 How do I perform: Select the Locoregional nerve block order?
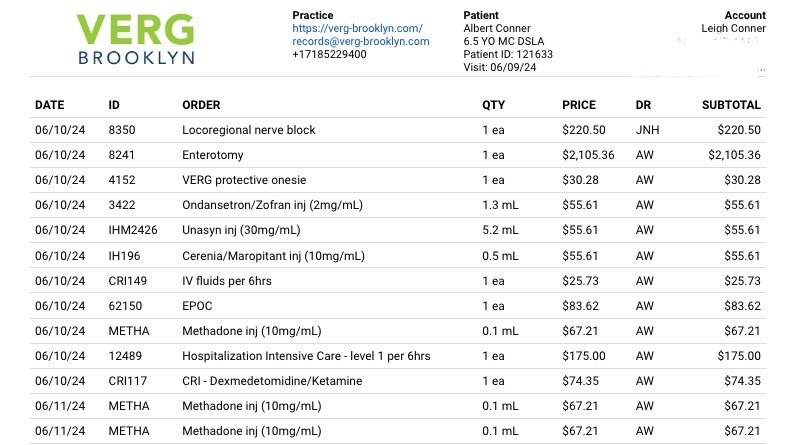click(x=248, y=130)
